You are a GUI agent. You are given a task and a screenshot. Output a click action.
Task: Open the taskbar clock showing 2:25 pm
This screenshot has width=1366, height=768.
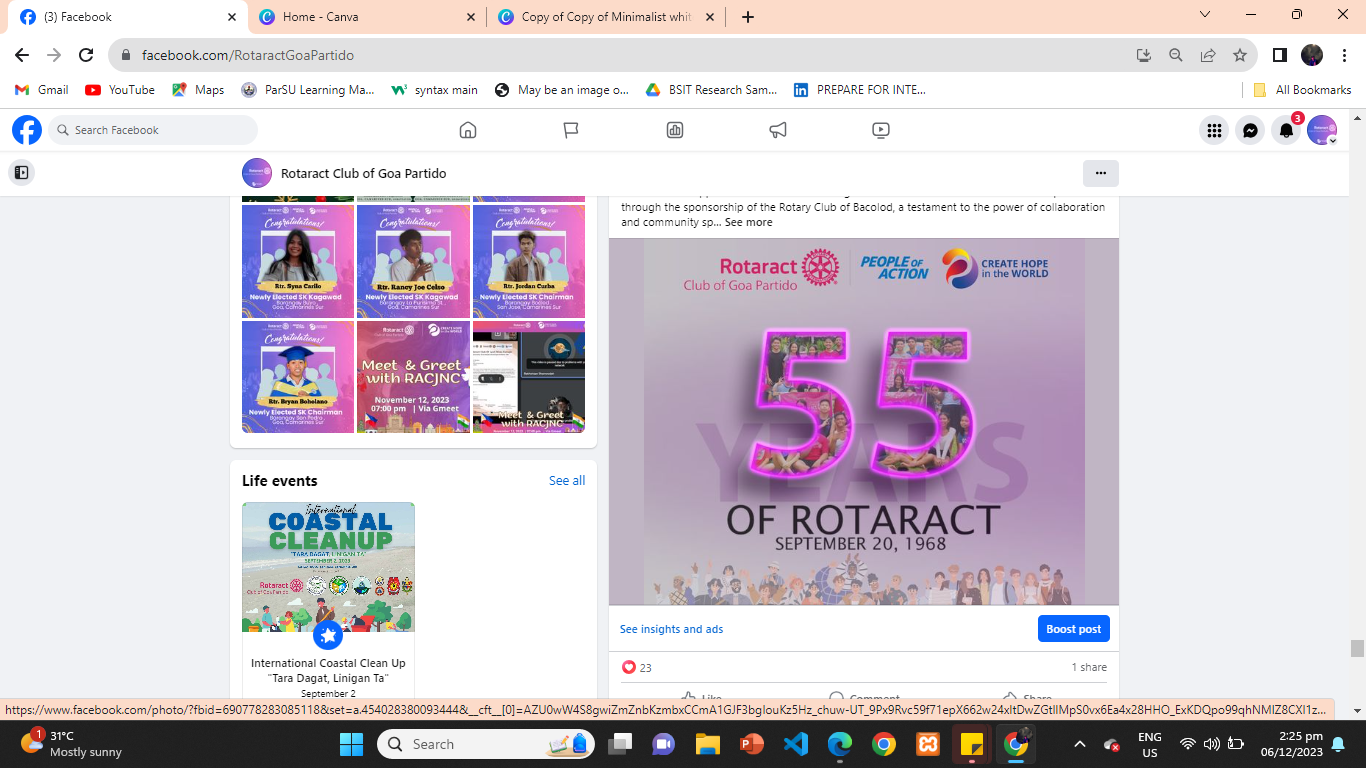[x=1292, y=744]
